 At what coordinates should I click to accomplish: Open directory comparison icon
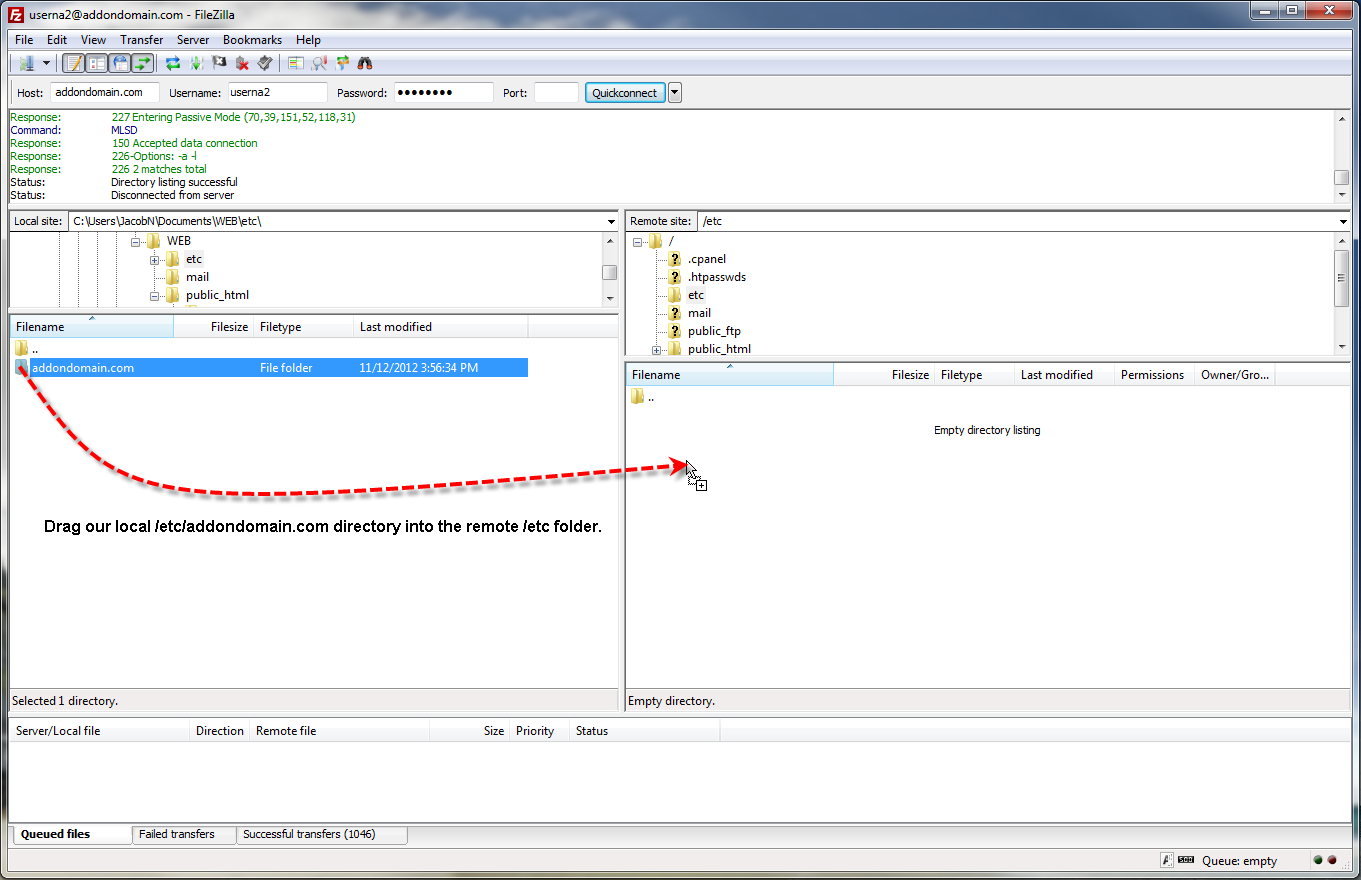(x=295, y=63)
